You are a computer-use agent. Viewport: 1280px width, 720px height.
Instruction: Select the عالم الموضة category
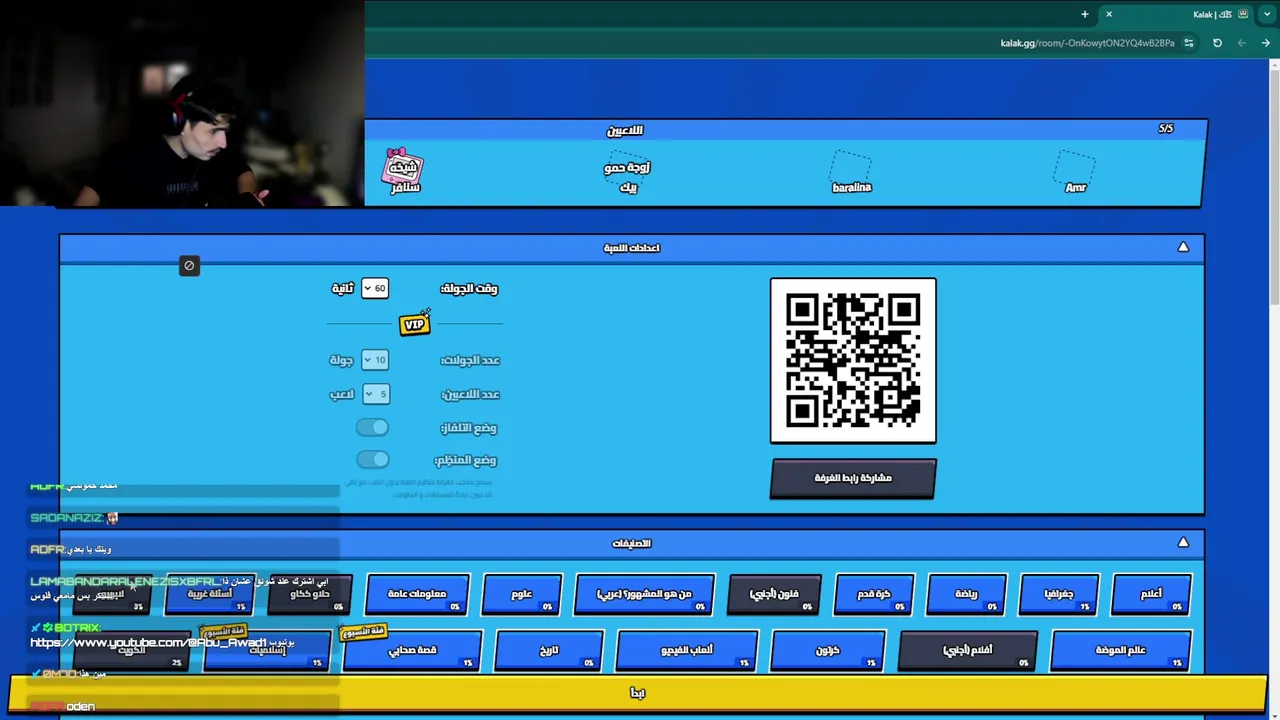tap(1121, 650)
